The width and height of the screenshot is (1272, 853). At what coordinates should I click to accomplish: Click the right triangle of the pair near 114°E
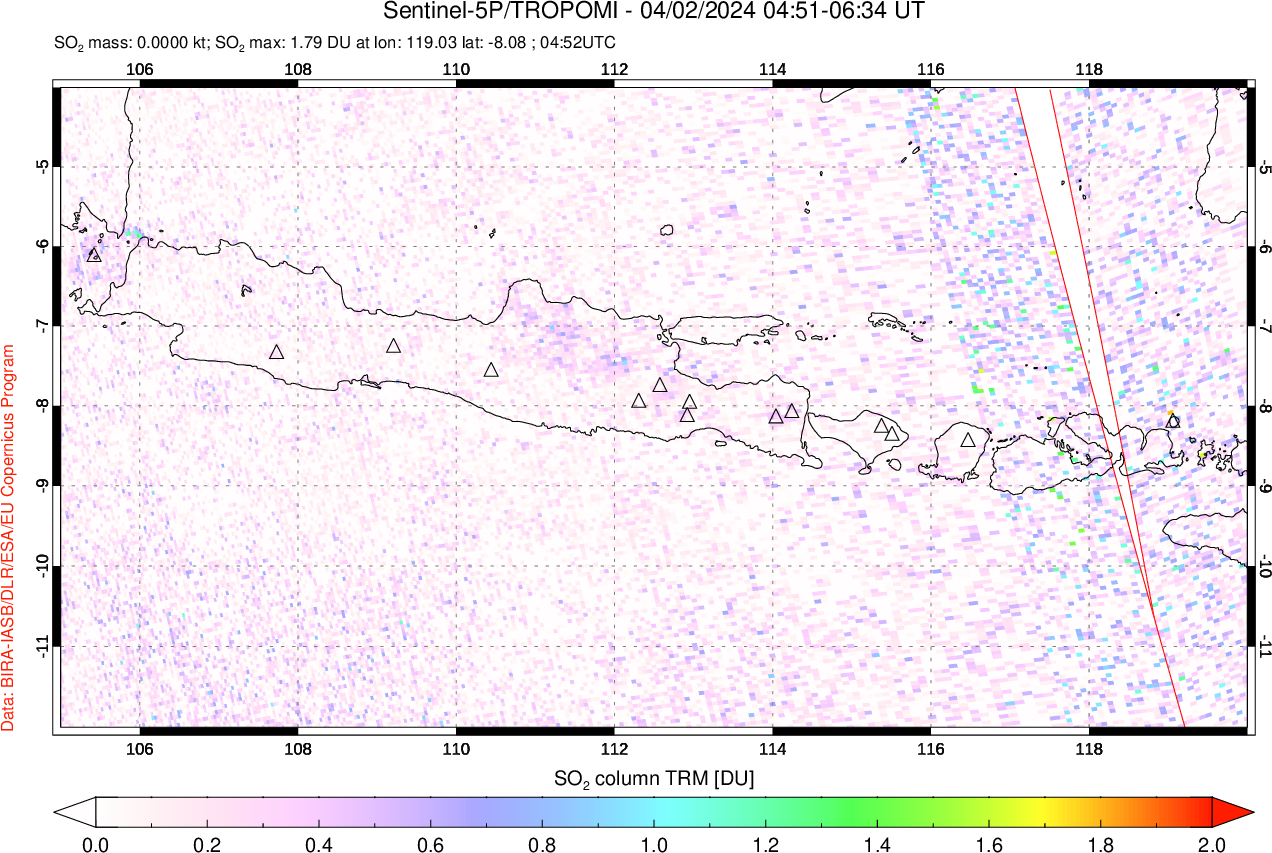(x=792, y=411)
